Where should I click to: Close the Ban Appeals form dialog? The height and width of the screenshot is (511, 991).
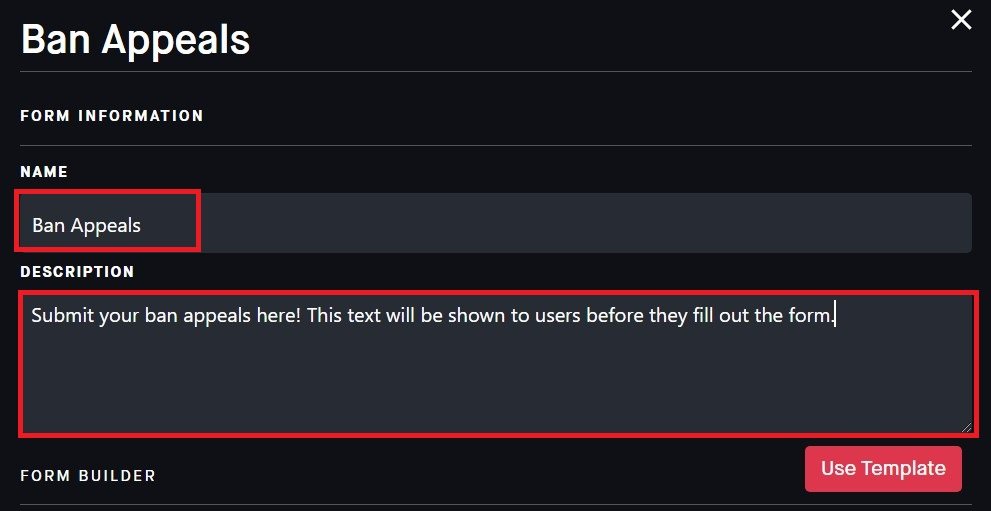tap(961, 20)
